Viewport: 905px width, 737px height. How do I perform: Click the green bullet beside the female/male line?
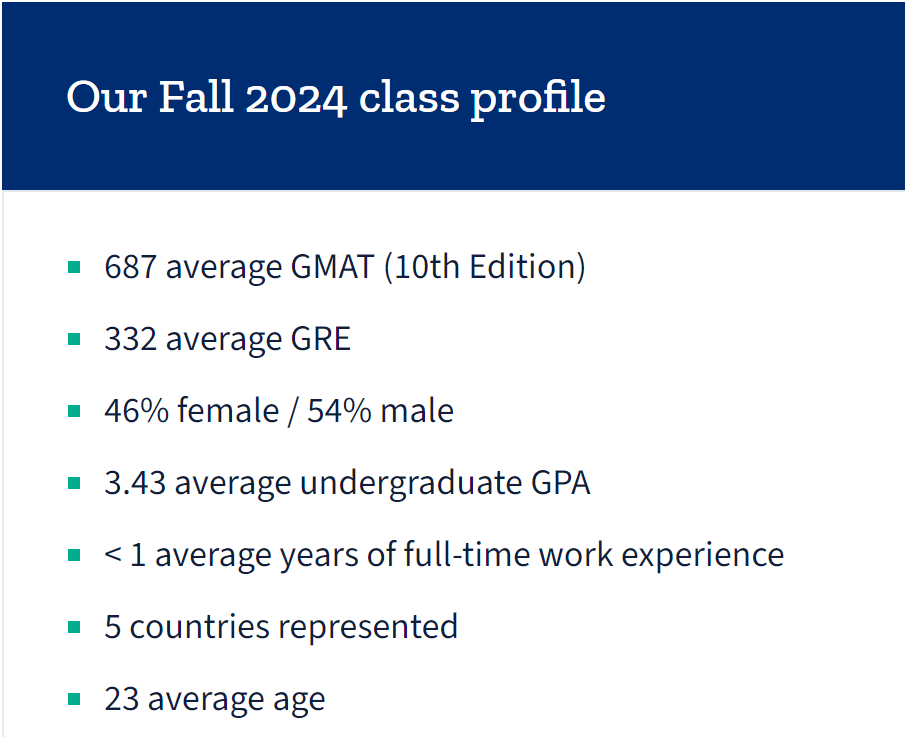pyautogui.click(x=74, y=411)
